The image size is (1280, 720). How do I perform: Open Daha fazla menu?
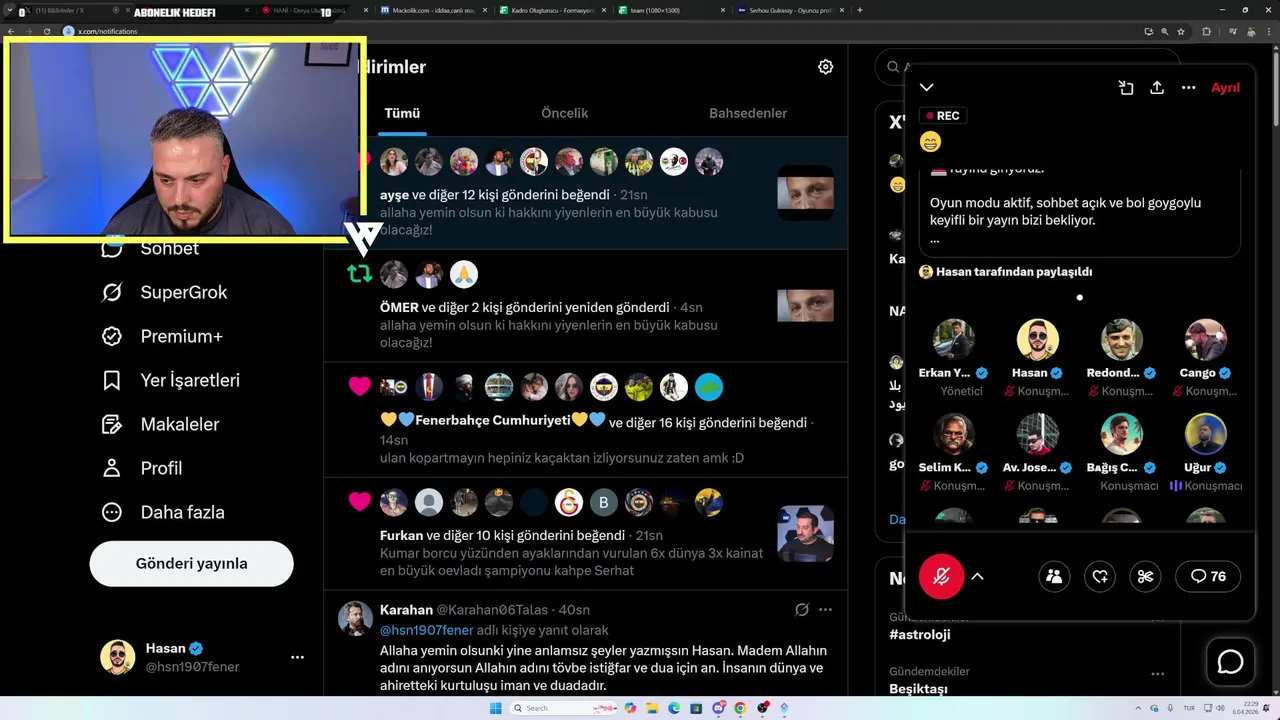click(x=163, y=512)
